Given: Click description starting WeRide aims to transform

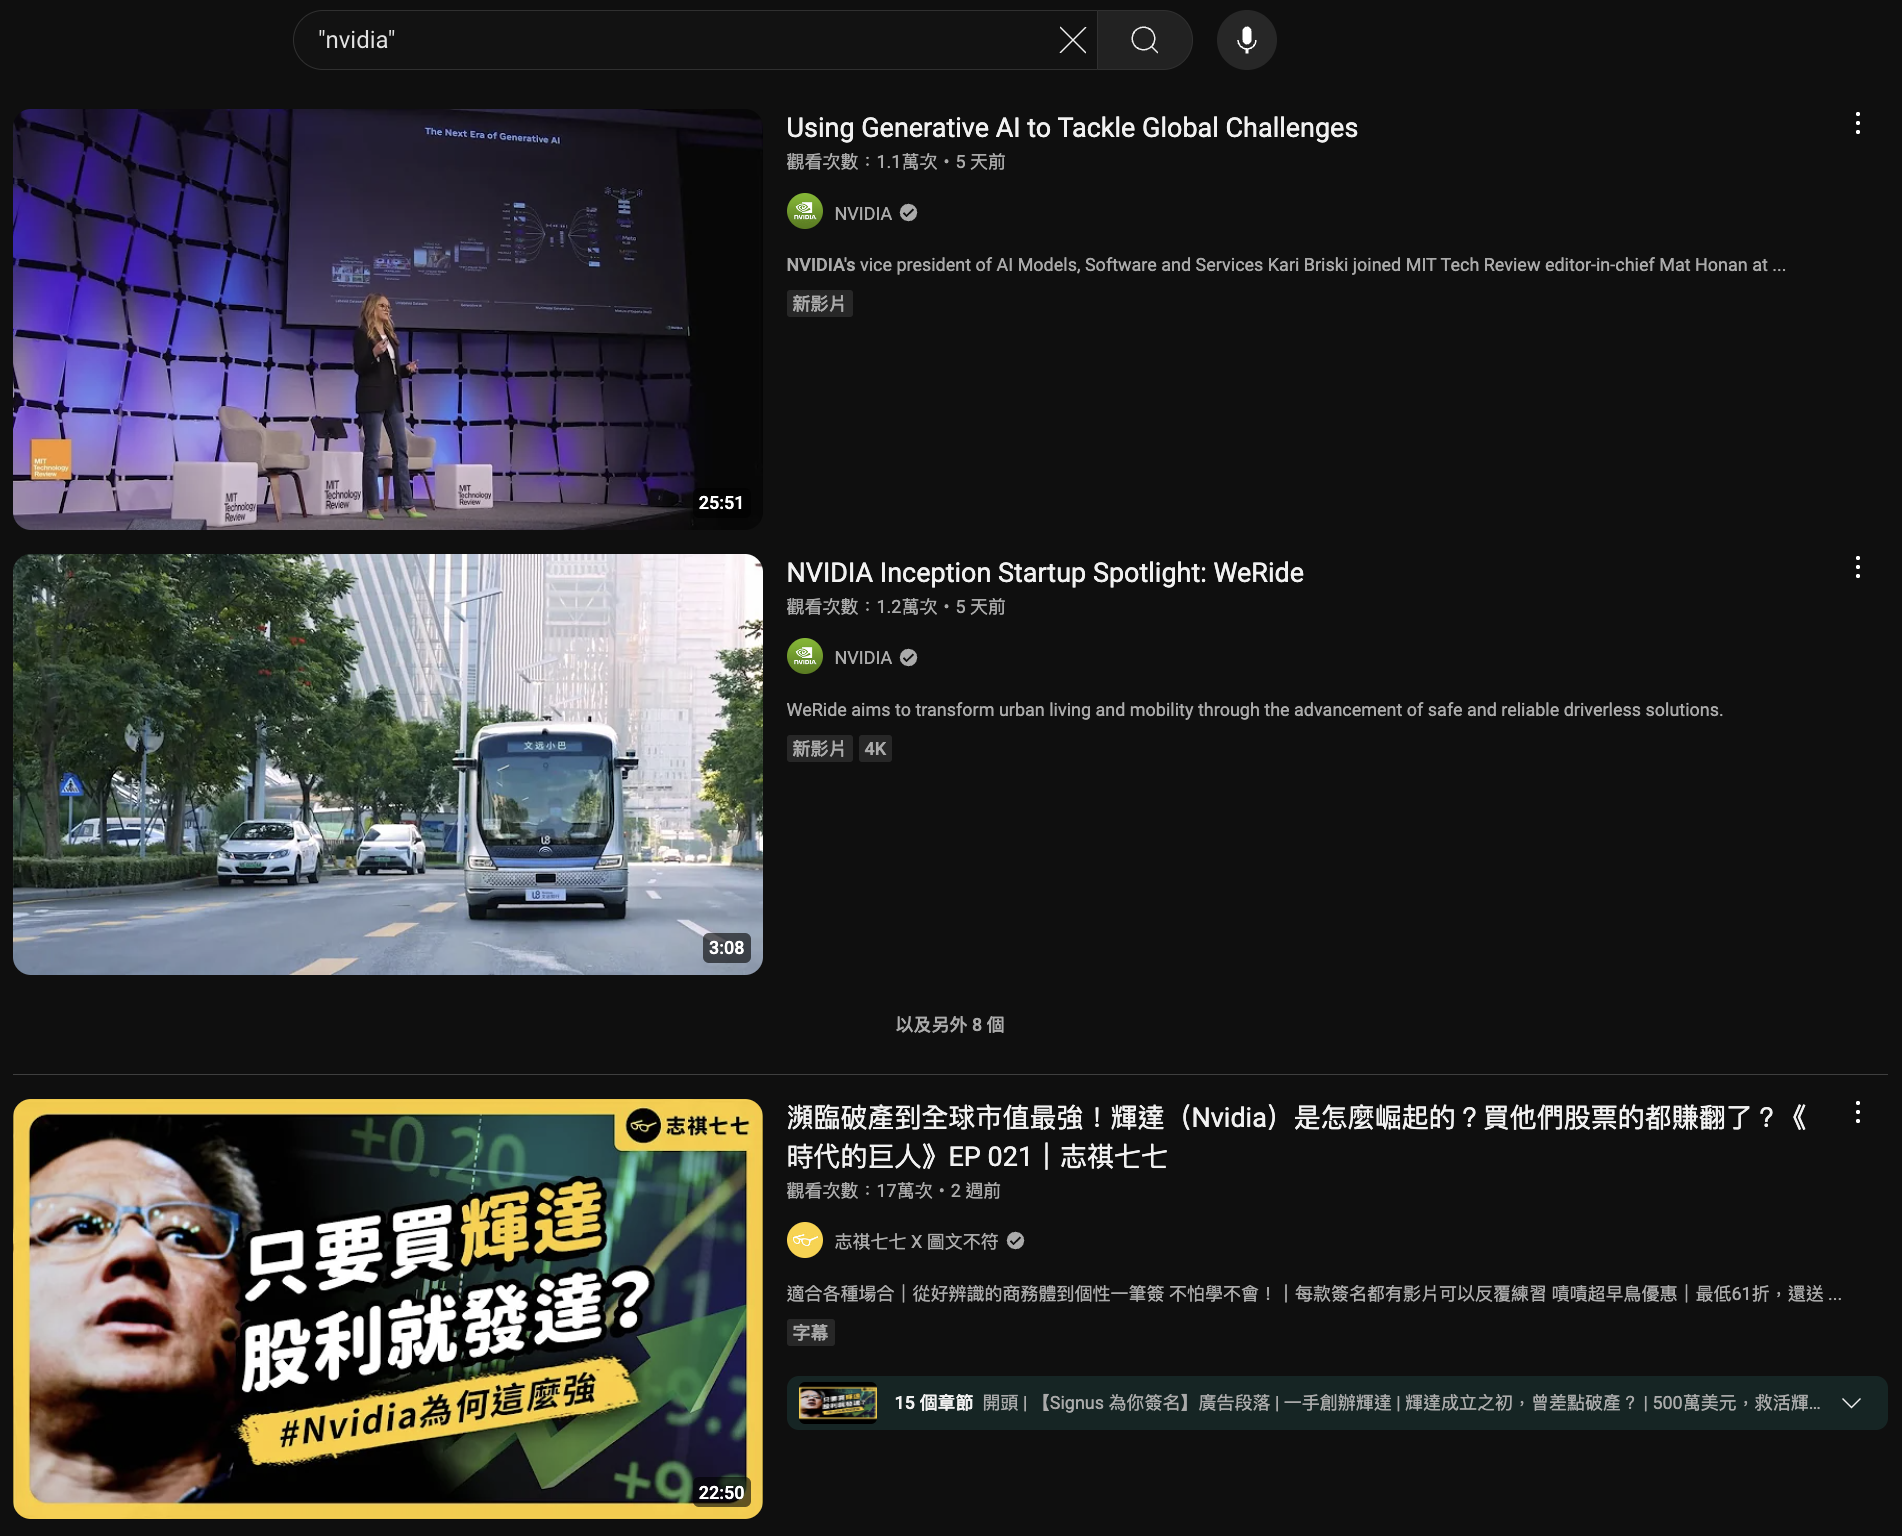Looking at the screenshot, I should (x=1254, y=710).
